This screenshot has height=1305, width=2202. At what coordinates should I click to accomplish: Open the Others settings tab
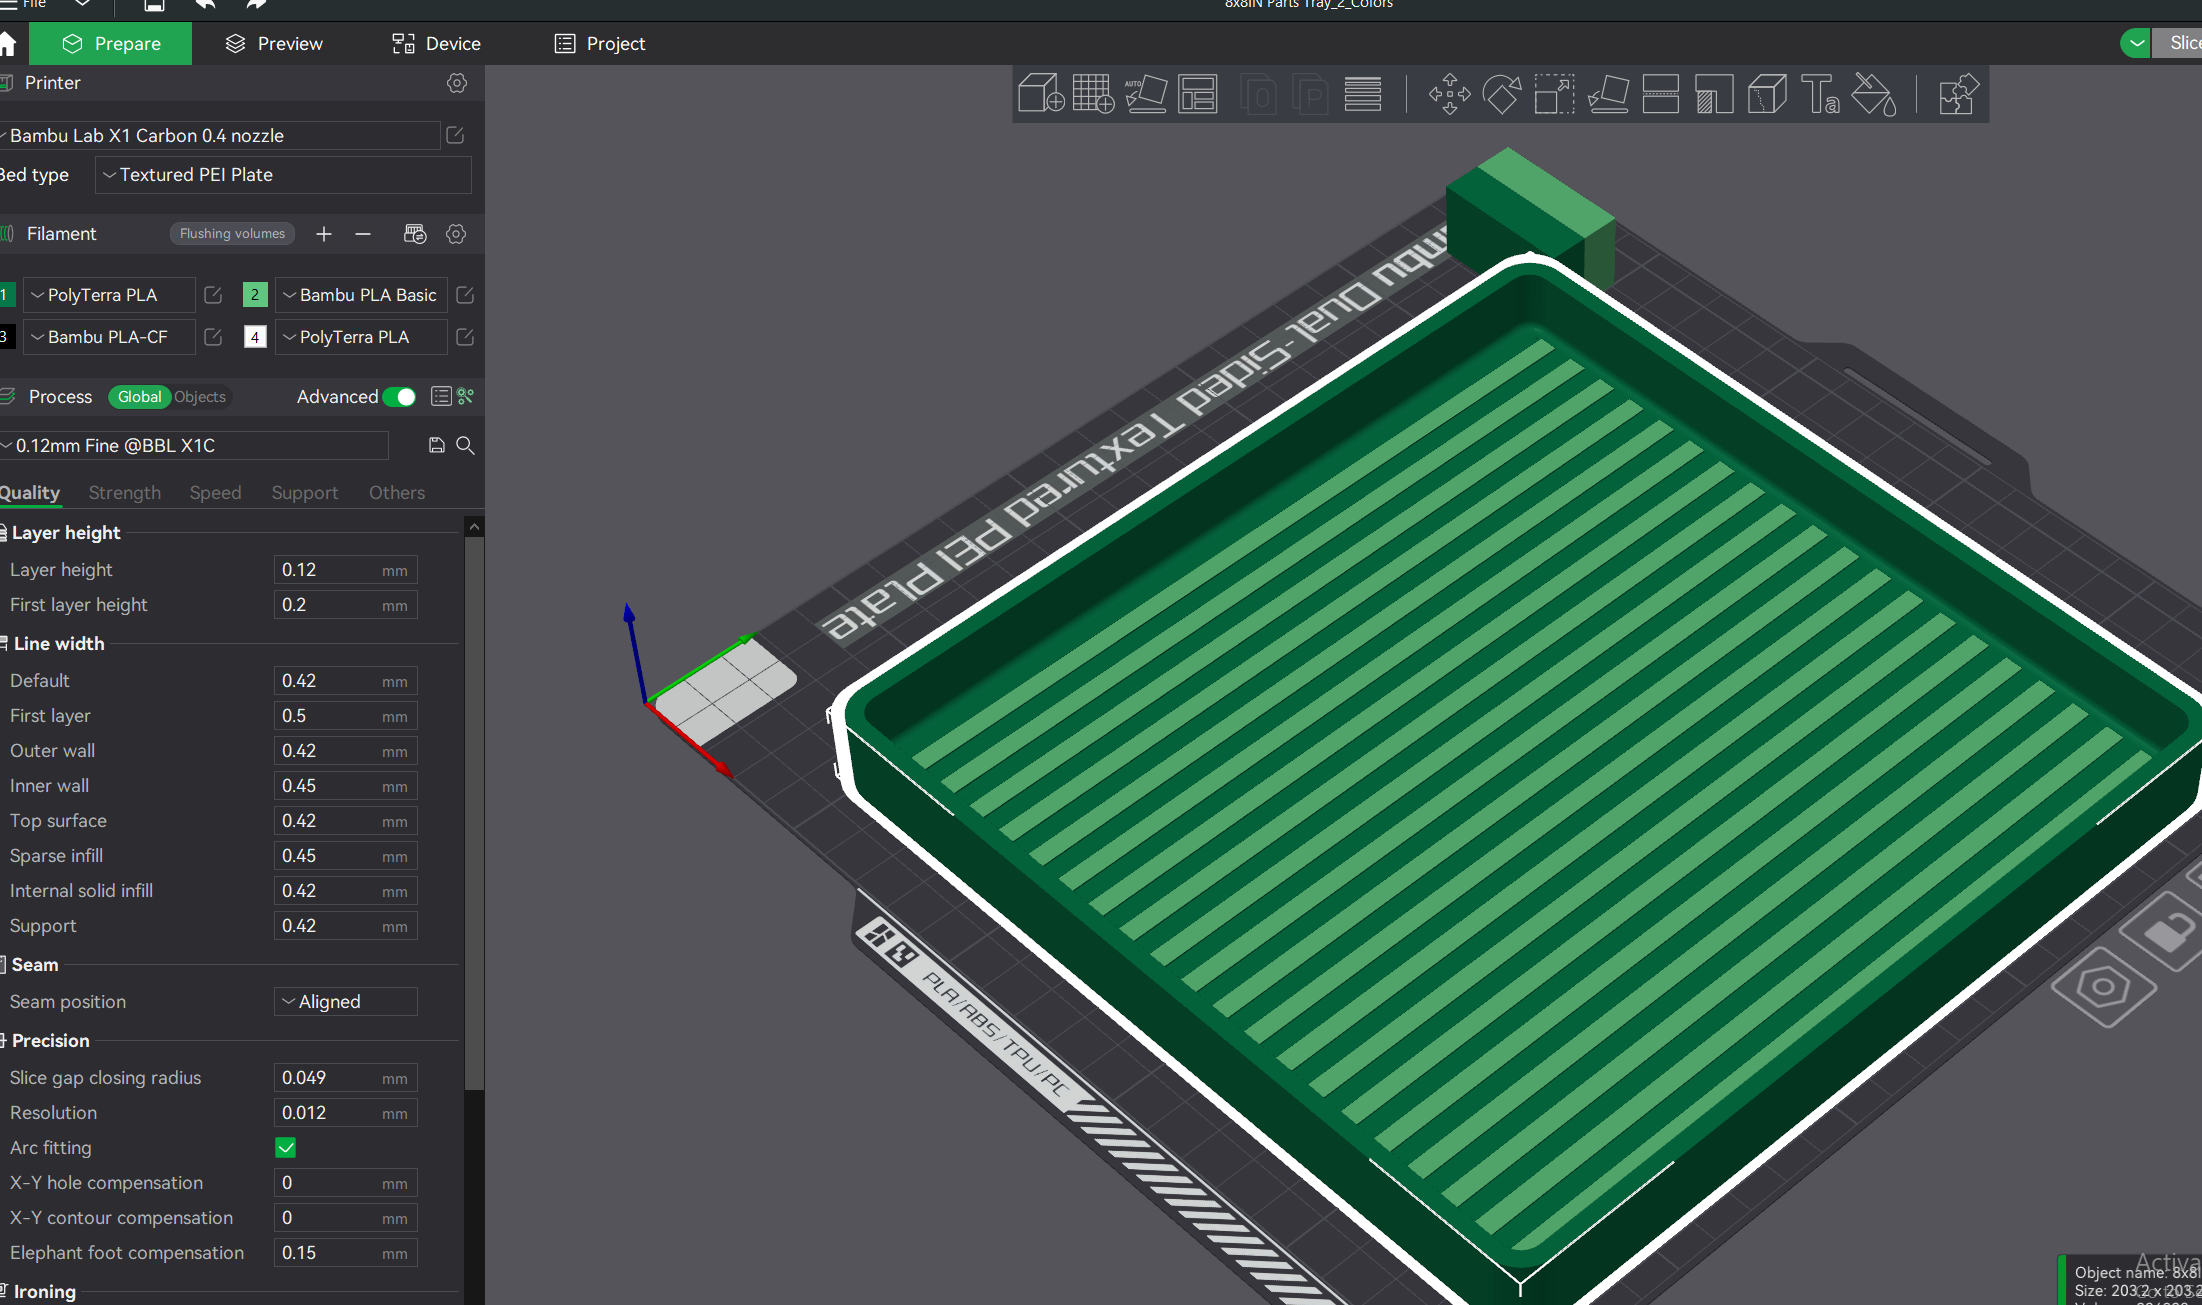397,493
